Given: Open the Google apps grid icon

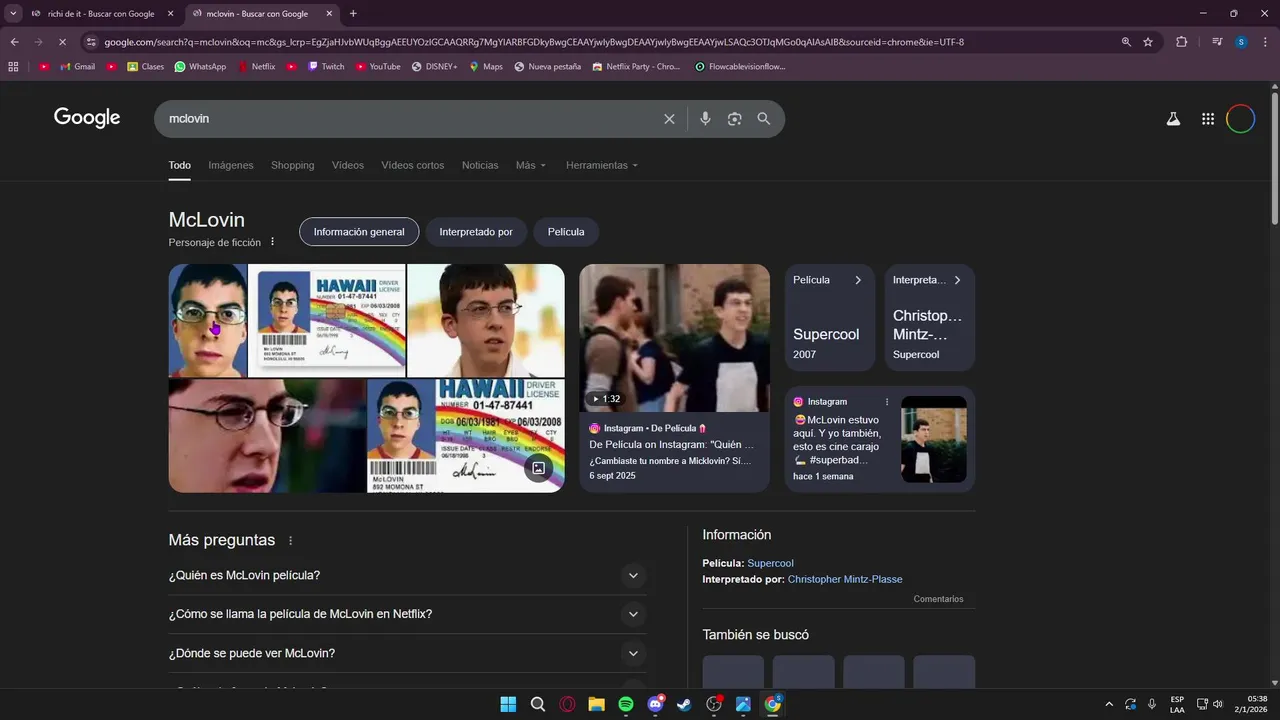Looking at the screenshot, I should pos(1208,119).
